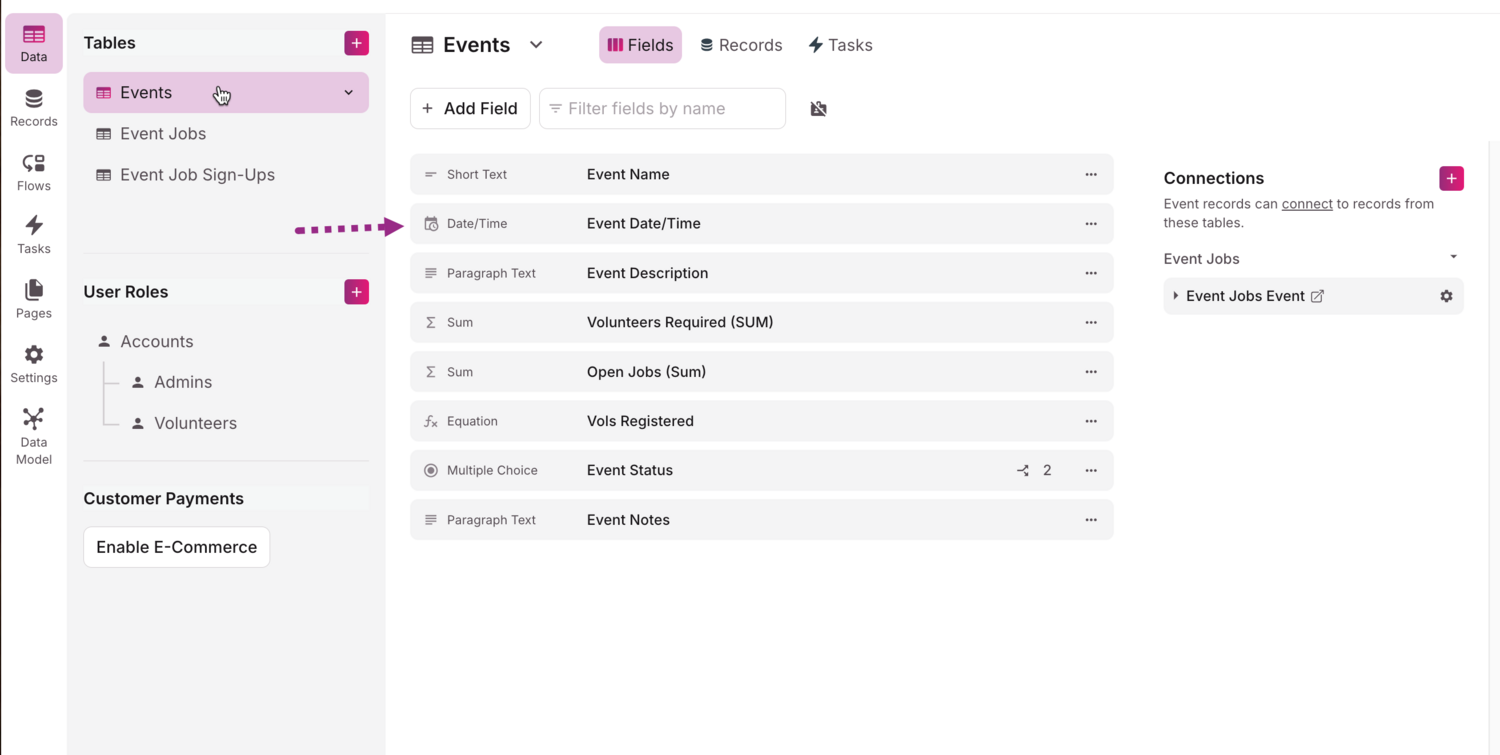Collapse the Event Jobs connections group
Image resolution: width=1500 pixels, height=755 pixels.
(1453, 258)
